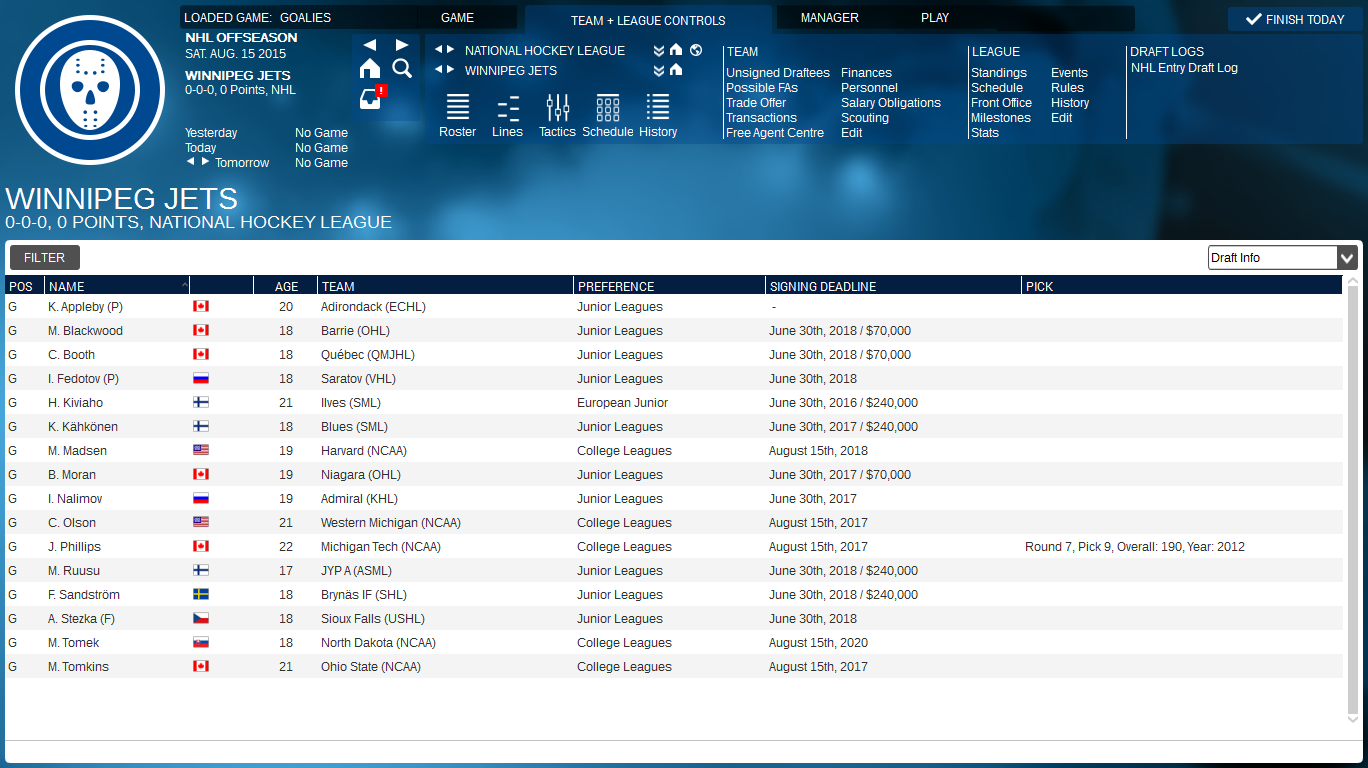Sort table by Age column header
This screenshot has height=768, width=1368.
286,286
